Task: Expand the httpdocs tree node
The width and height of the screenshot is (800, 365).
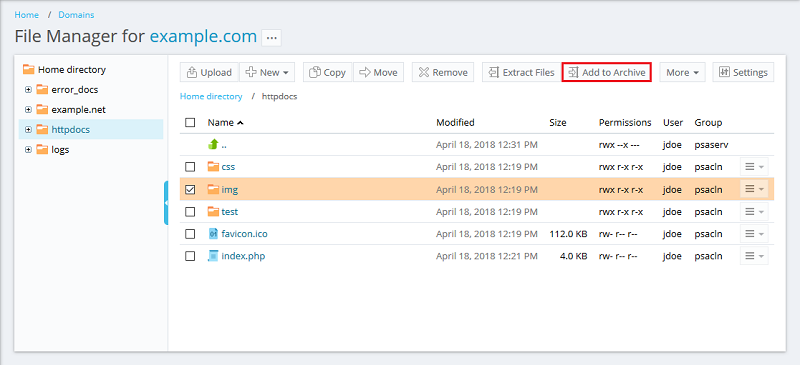Action: click(29, 130)
